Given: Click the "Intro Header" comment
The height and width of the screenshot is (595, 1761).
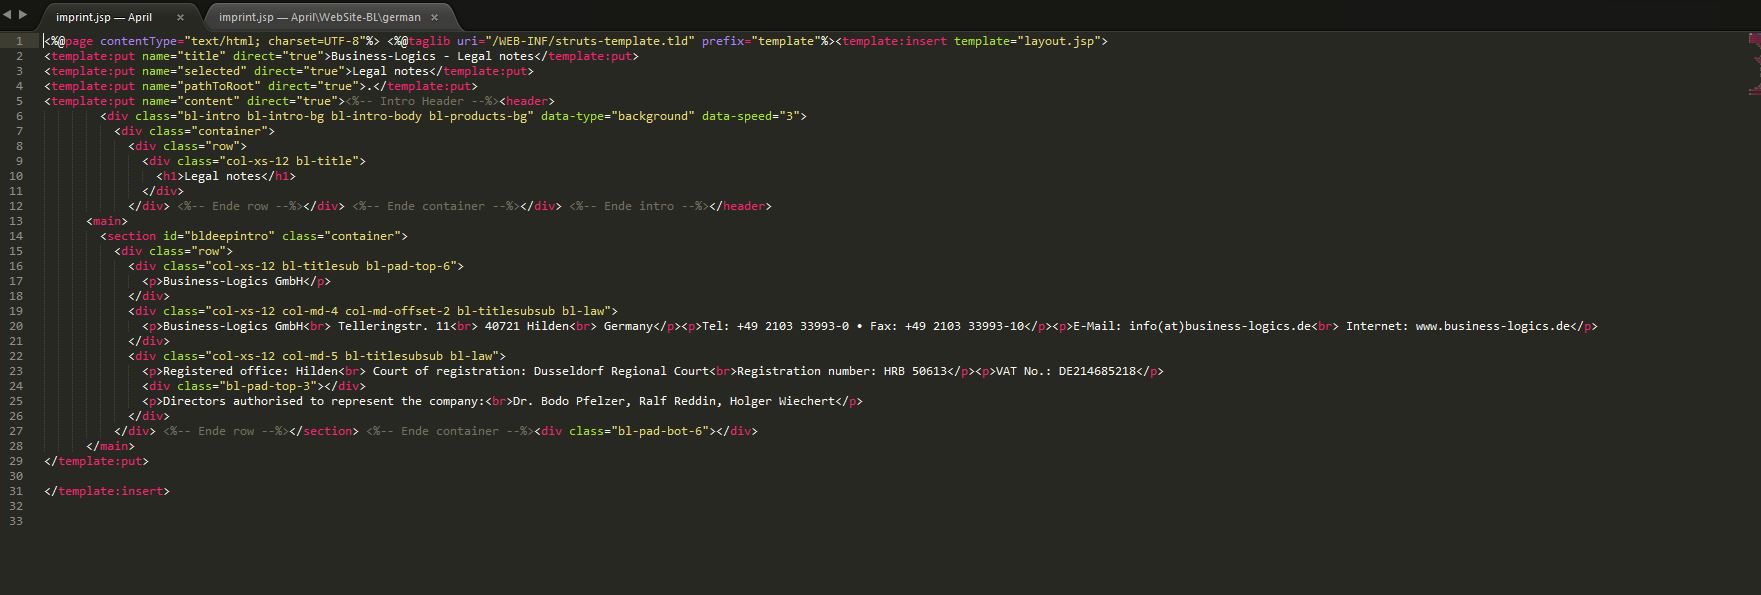Looking at the screenshot, I should coord(422,101).
